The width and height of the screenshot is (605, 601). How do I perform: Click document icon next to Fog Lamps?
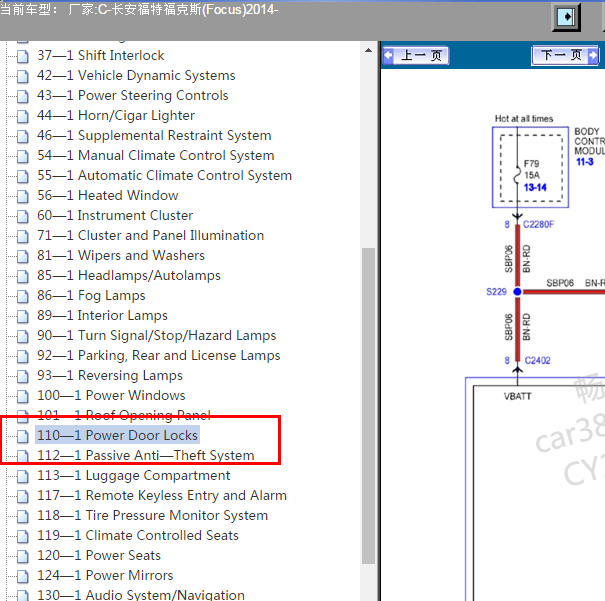[x=23, y=297]
